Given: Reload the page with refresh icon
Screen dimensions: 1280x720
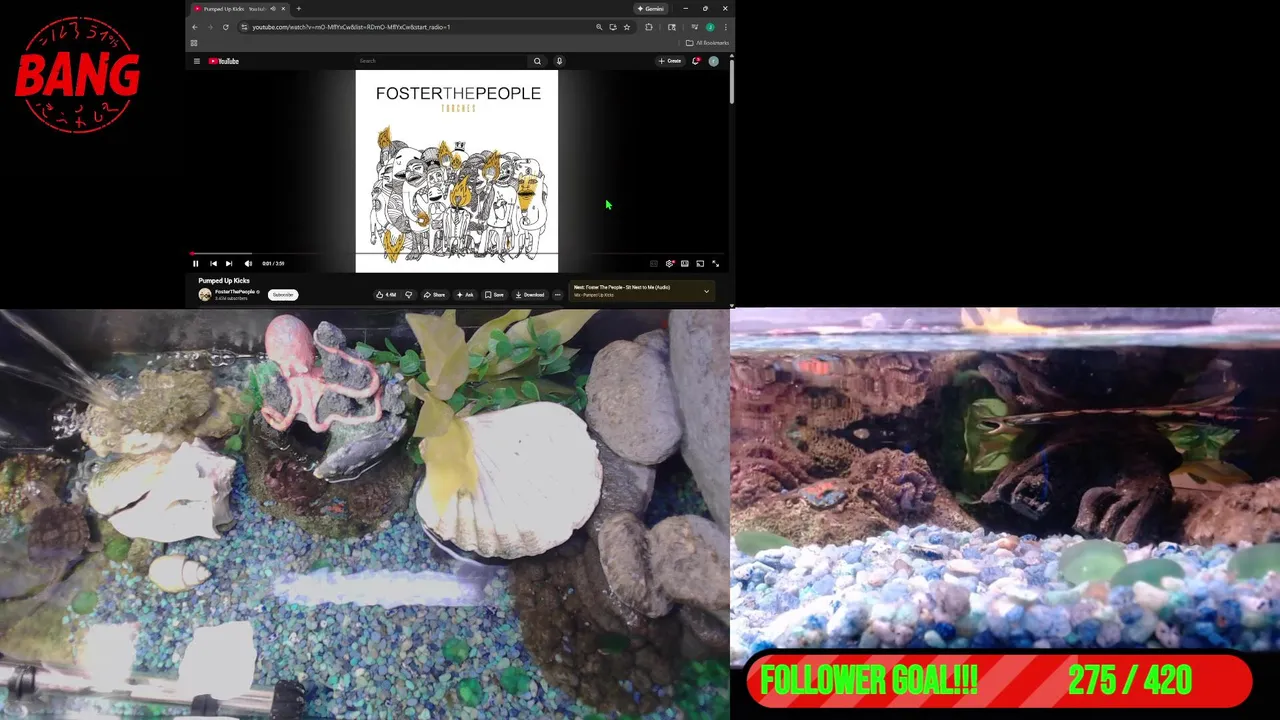Looking at the screenshot, I should [x=226, y=27].
